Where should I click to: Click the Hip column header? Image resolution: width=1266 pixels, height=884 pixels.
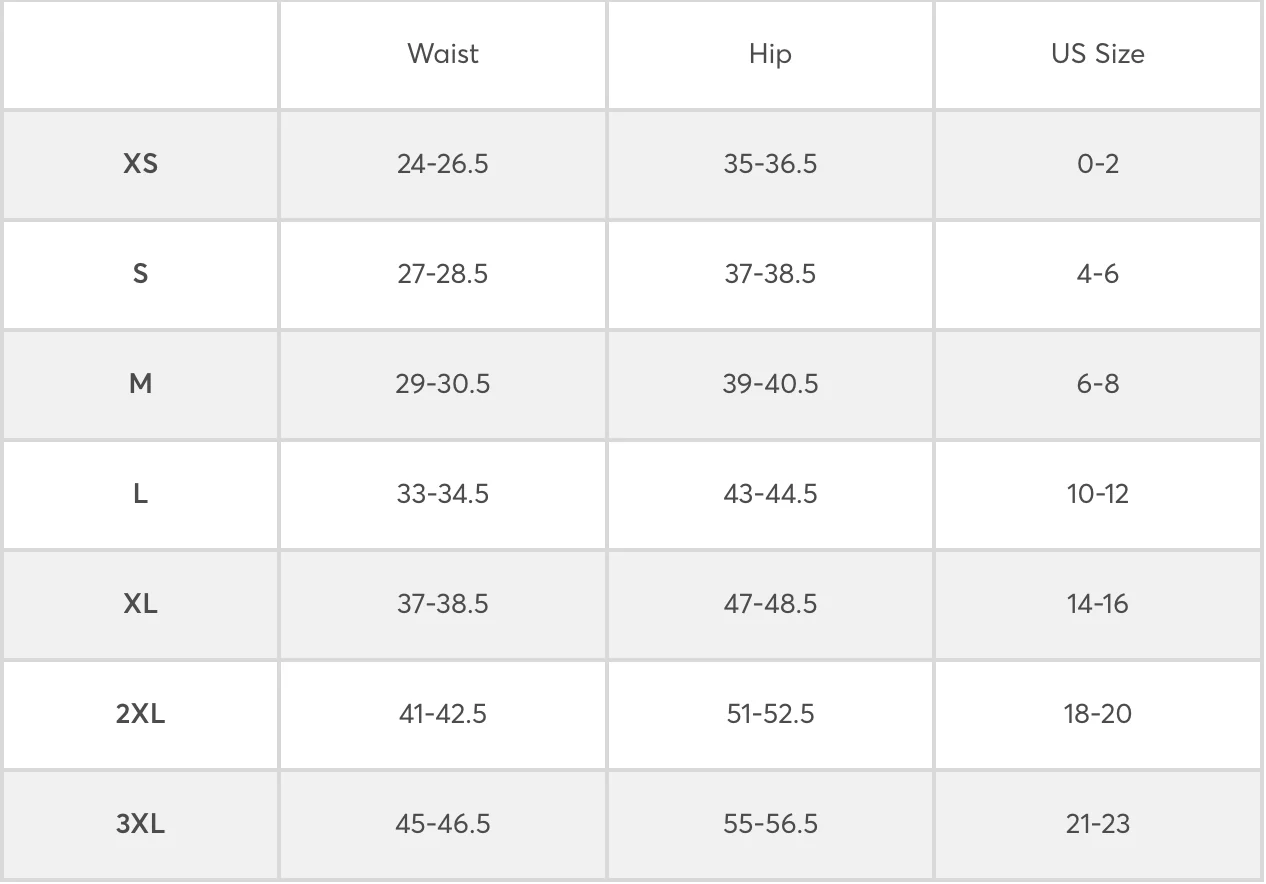pyautogui.click(x=770, y=54)
